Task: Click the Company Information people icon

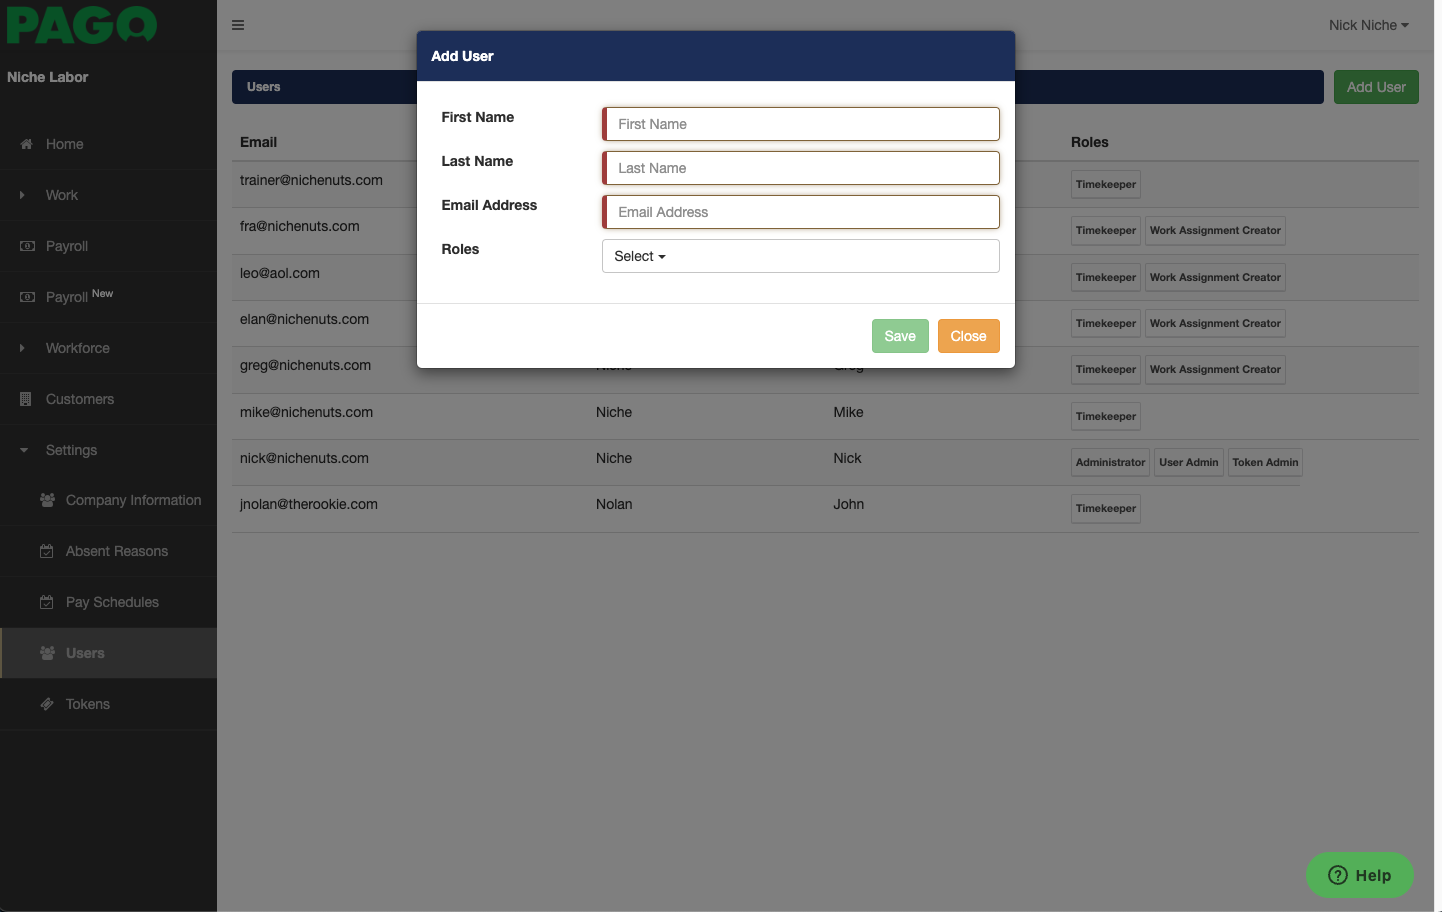Action: (47, 500)
